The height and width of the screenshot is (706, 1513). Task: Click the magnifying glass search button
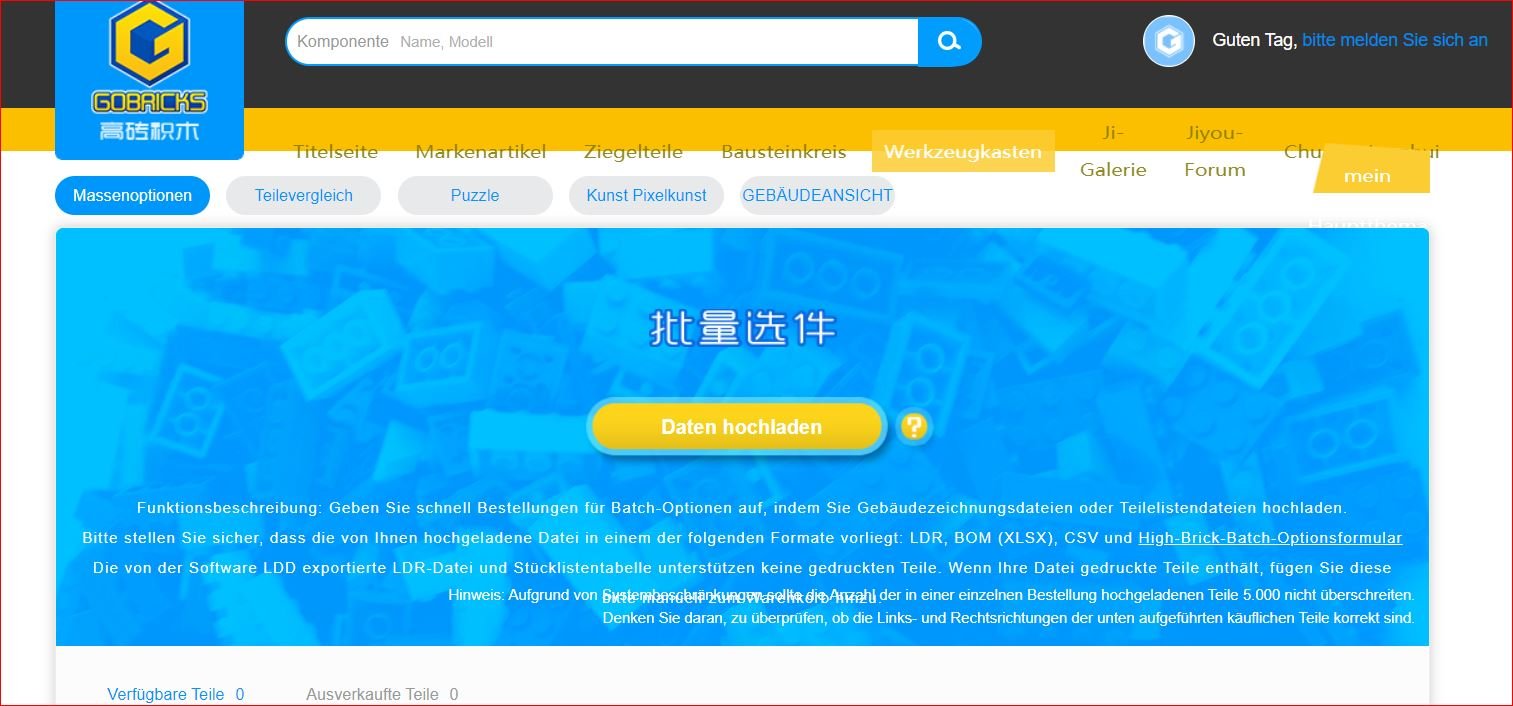[x=949, y=42]
